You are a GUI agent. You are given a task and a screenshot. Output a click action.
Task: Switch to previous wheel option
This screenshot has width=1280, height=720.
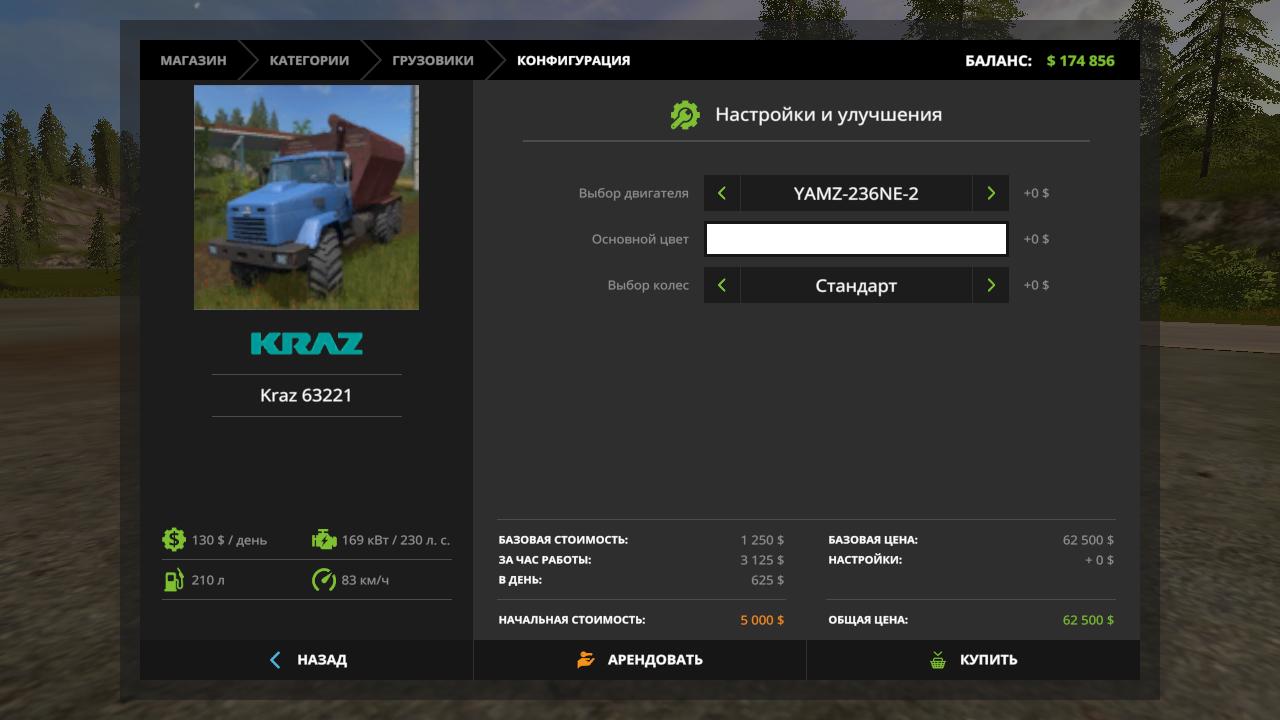tap(722, 285)
